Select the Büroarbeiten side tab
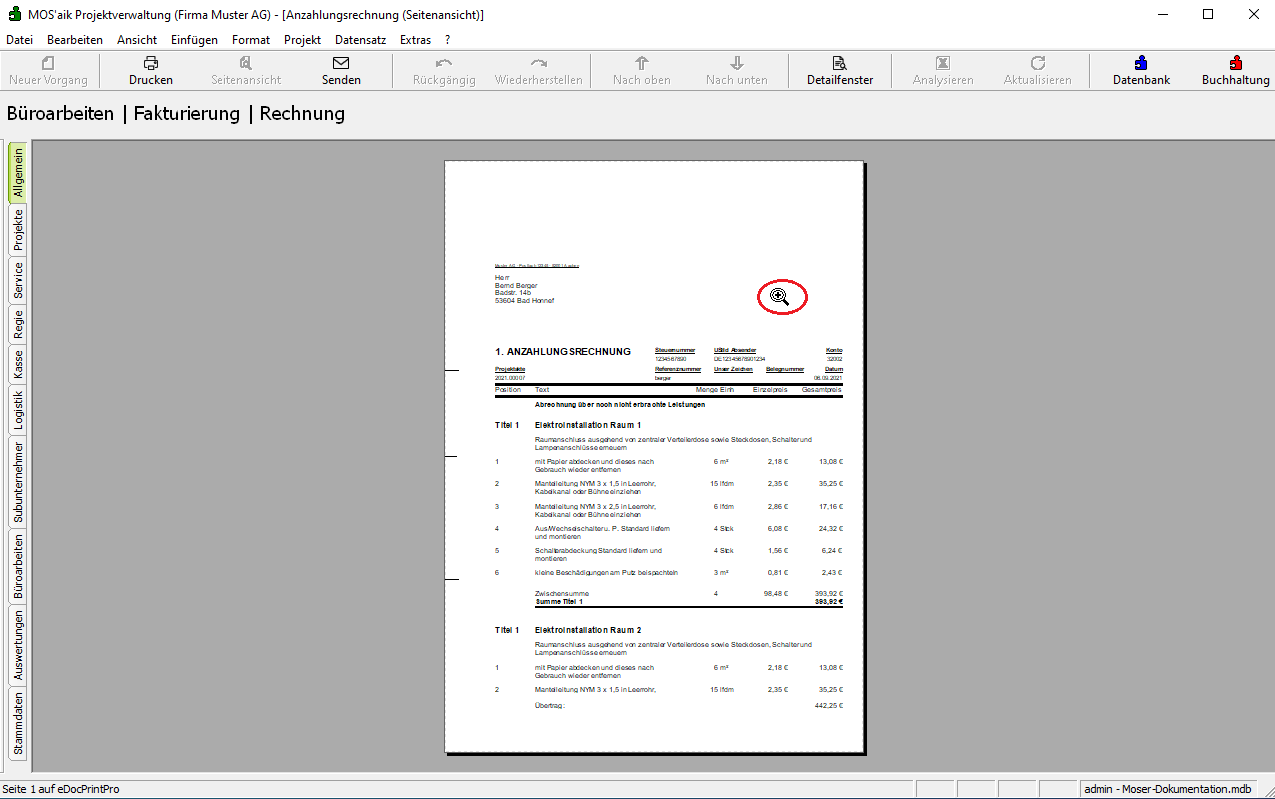This screenshot has height=799, width=1275. click(x=18, y=565)
